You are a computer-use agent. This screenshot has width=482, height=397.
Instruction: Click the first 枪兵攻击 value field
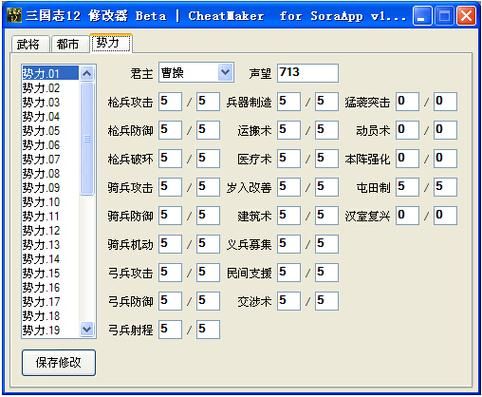pyautogui.click(x=170, y=101)
